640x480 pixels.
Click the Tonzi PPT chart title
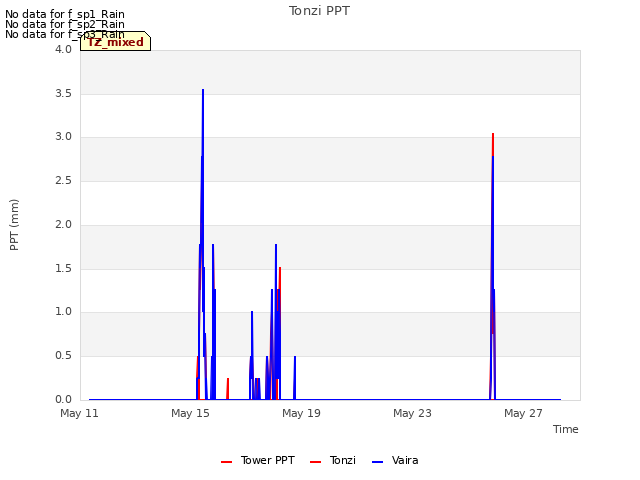click(x=319, y=11)
